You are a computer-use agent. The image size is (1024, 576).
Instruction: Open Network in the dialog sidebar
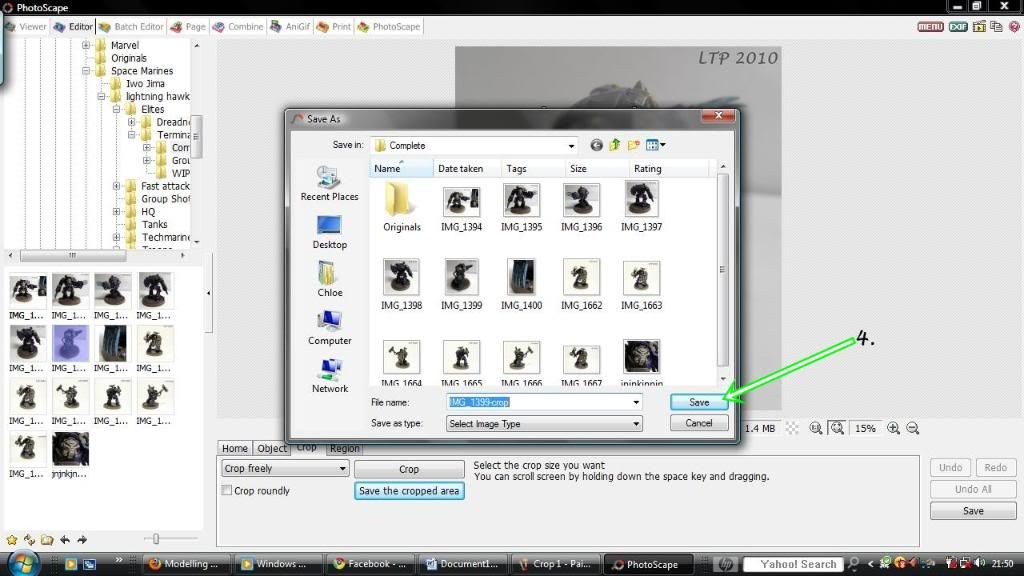[330, 376]
